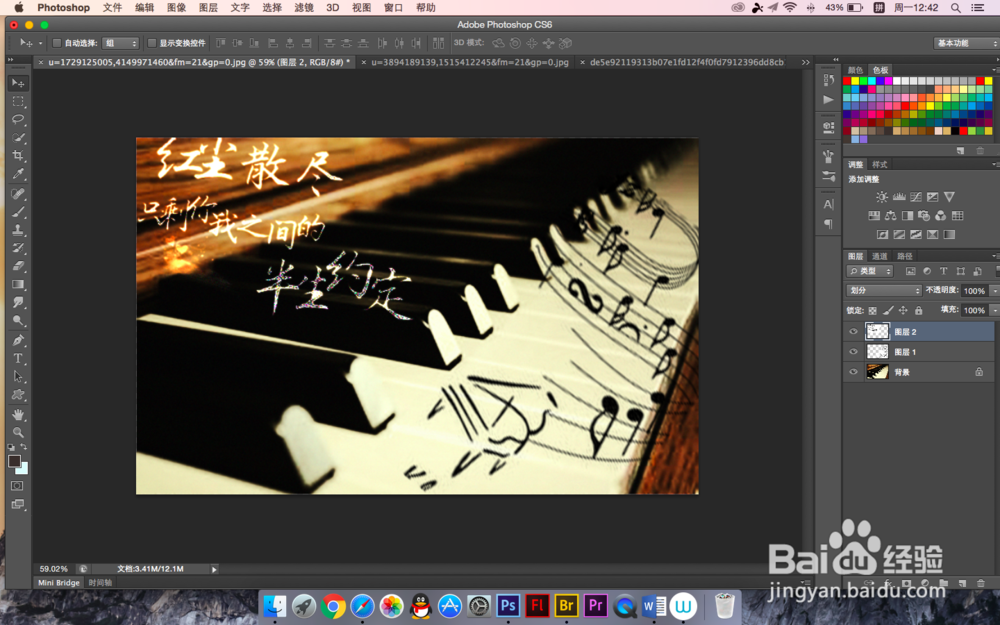The width and height of the screenshot is (1000, 625).
Task: Select the Spot Healing Brush tool
Action: [18, 194]
